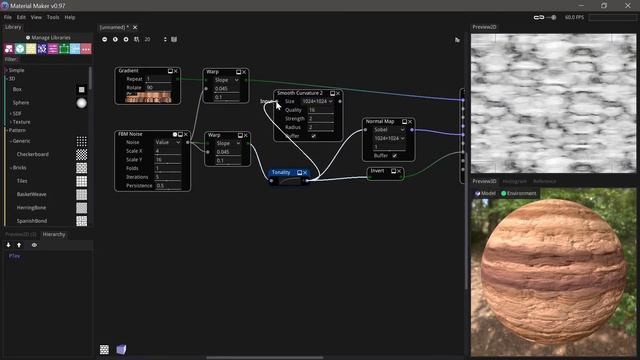Collapse the 3D library group

pyautogui.click(x=7, y=79)
